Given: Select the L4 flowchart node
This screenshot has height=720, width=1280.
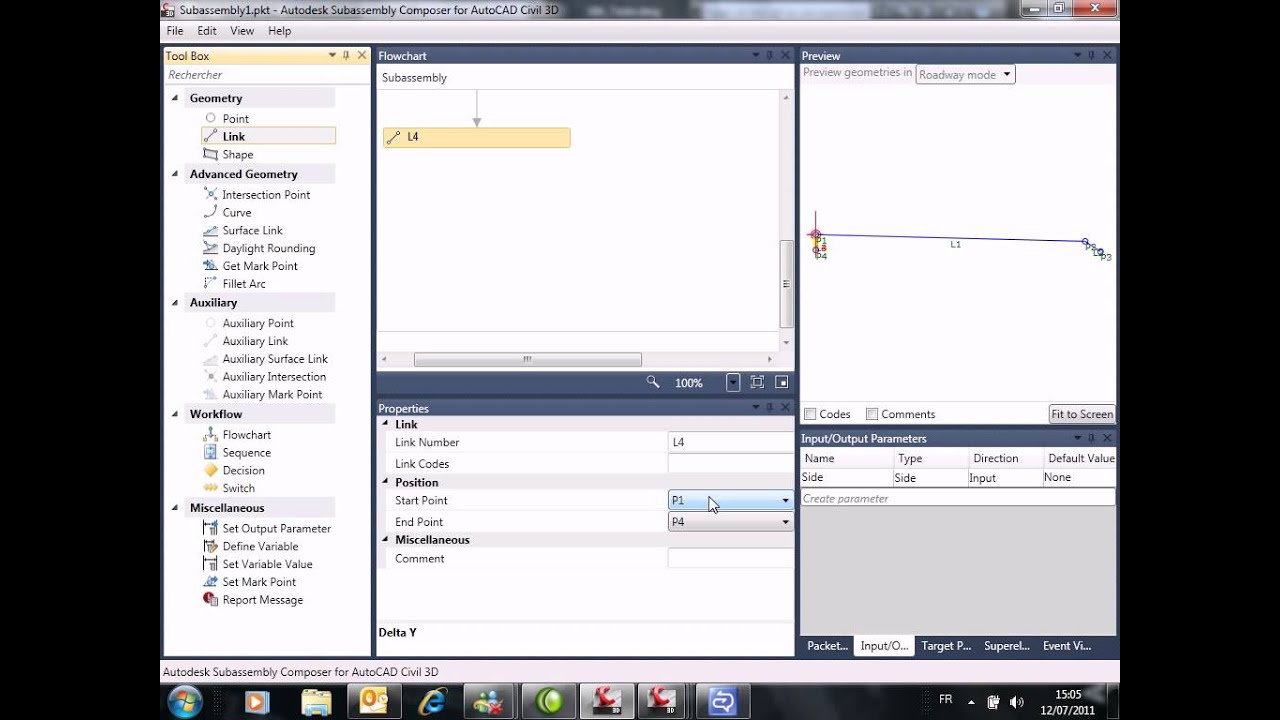Looking at the screenshot, I should tap(476, 137).
